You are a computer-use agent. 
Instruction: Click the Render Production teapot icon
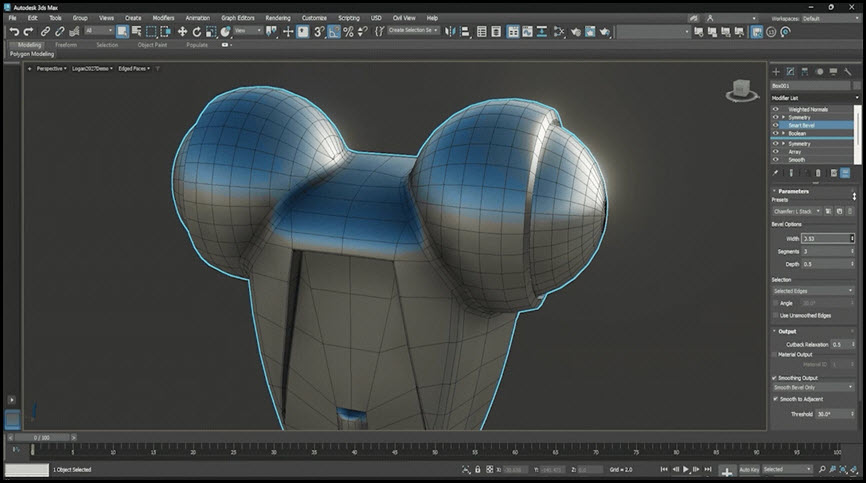(x=605, y=31)
